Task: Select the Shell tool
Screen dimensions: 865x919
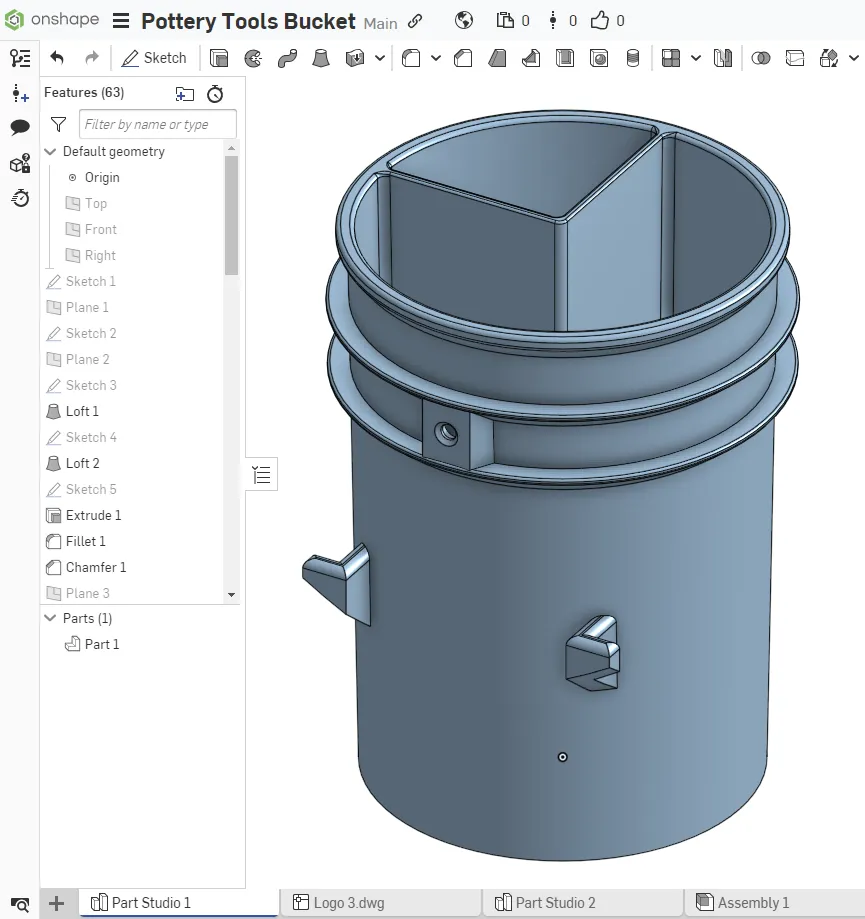Action: pos(565,58)
